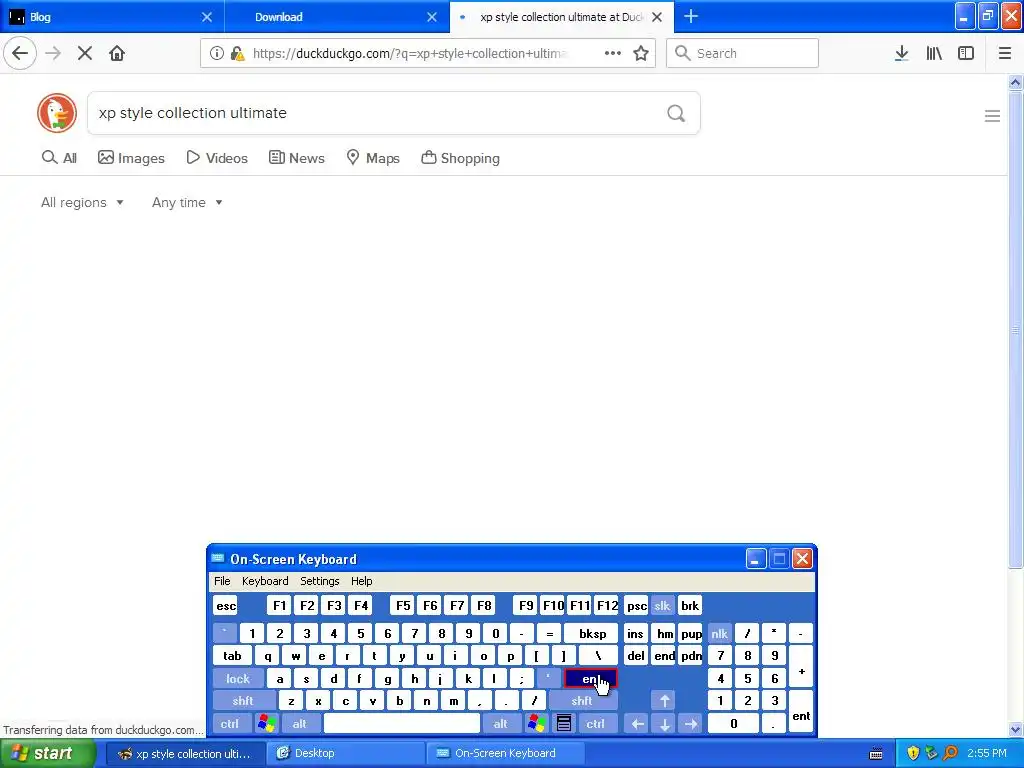Select the Videos search category

tap(217, 158)
